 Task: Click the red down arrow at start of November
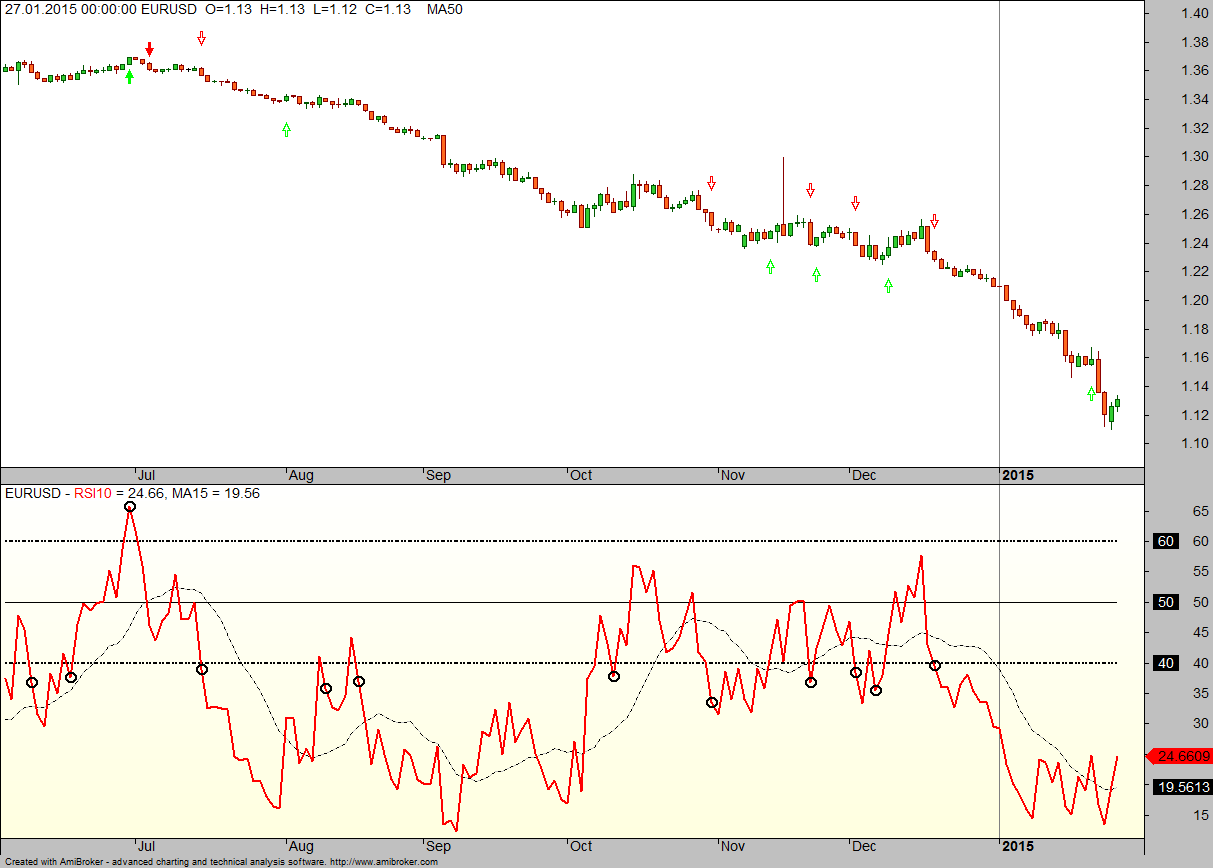pyautogui.click(x=711, y=183)
